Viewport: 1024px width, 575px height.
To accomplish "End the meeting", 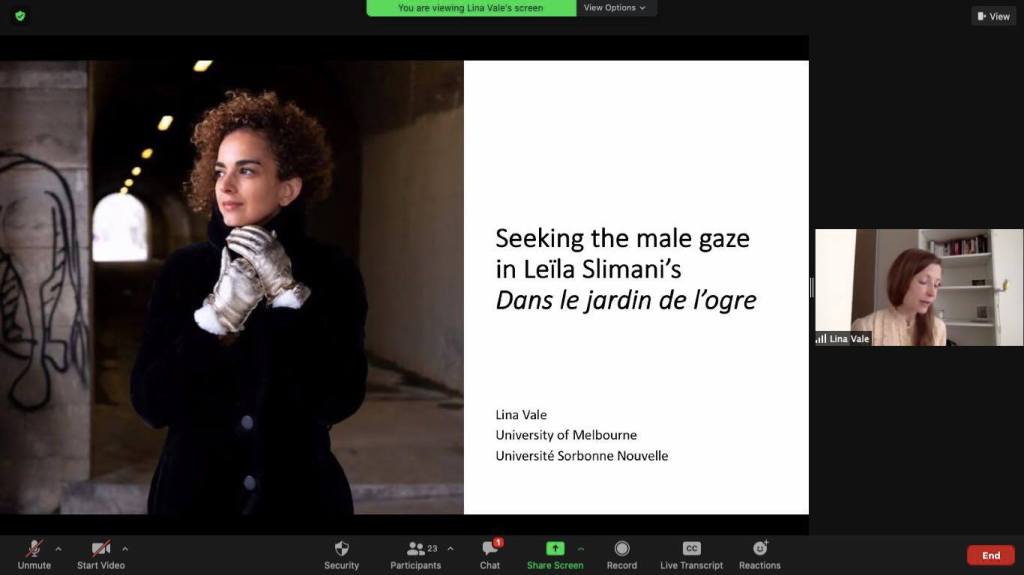I will (x=990, y=555).
